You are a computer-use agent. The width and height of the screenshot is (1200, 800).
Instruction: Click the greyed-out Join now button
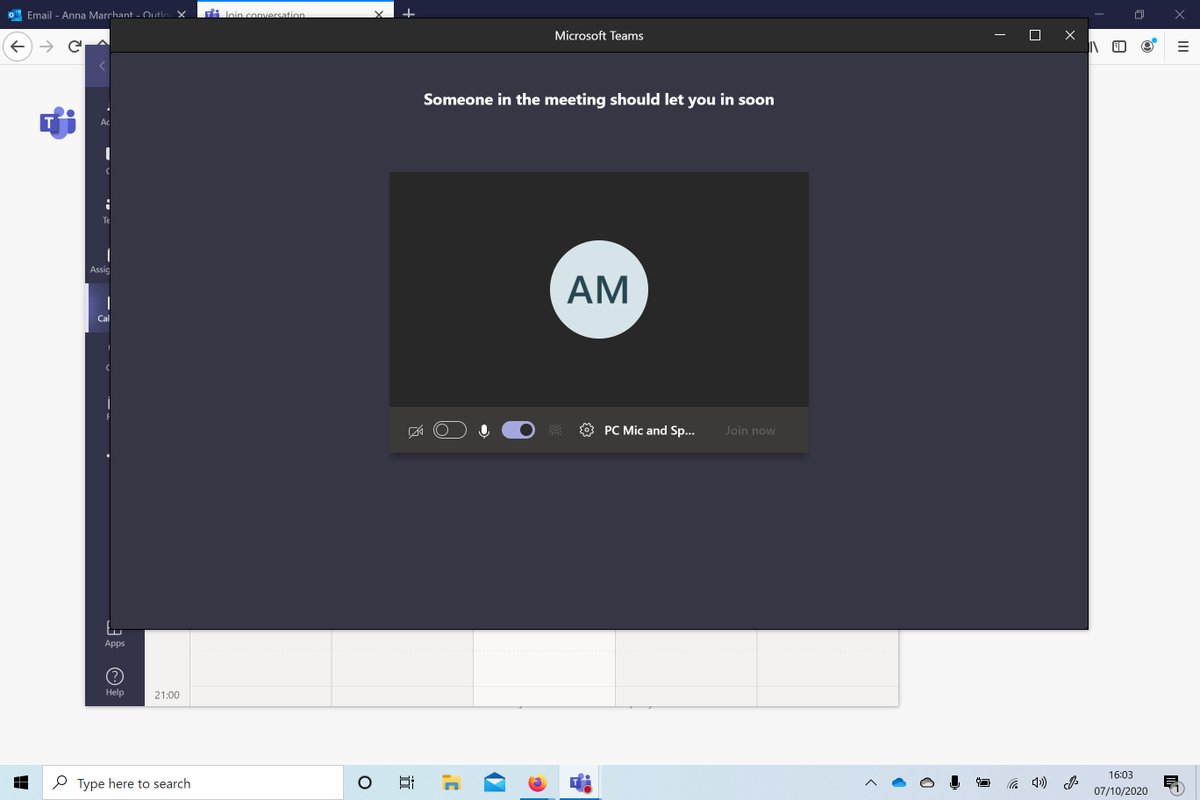click(x=750, y=430)
